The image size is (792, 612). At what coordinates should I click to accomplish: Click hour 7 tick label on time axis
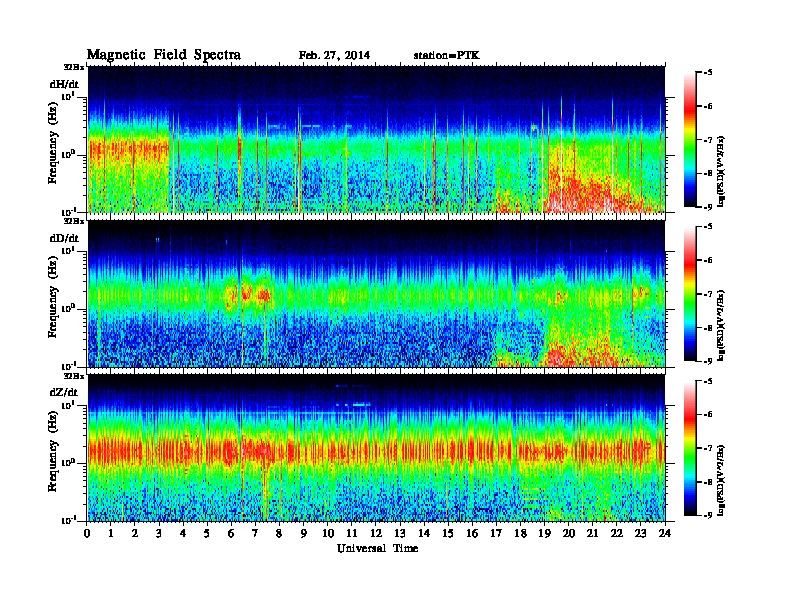coord(256,533)
